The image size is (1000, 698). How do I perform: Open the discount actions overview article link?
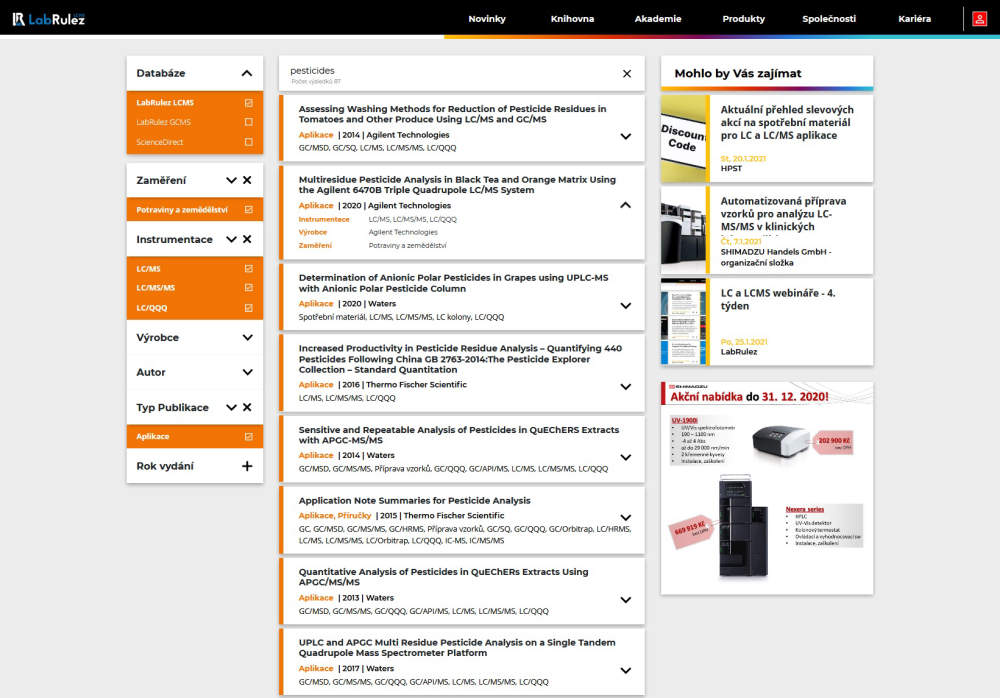pos(787,123)
